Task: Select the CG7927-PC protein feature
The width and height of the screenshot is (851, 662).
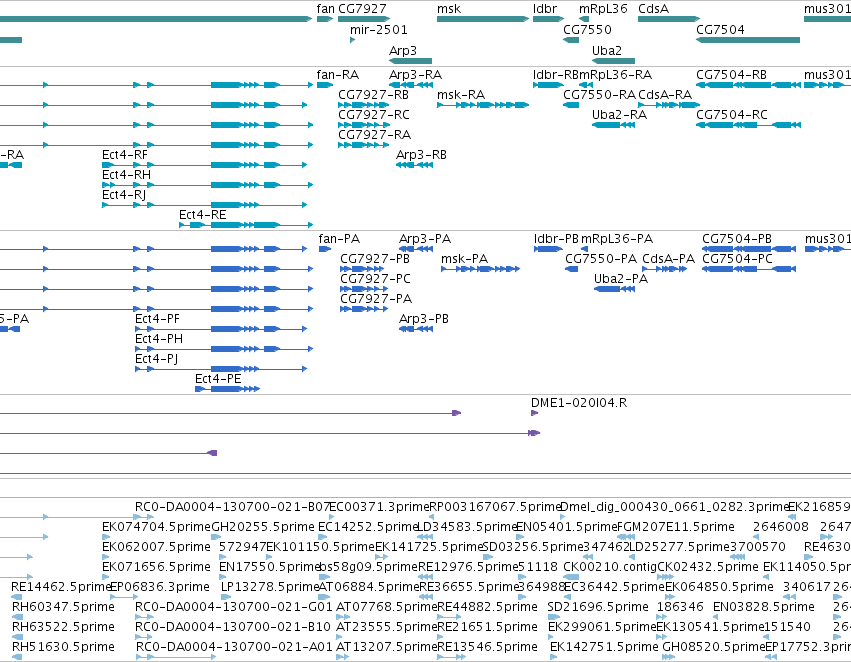Action: coord(364,289)
